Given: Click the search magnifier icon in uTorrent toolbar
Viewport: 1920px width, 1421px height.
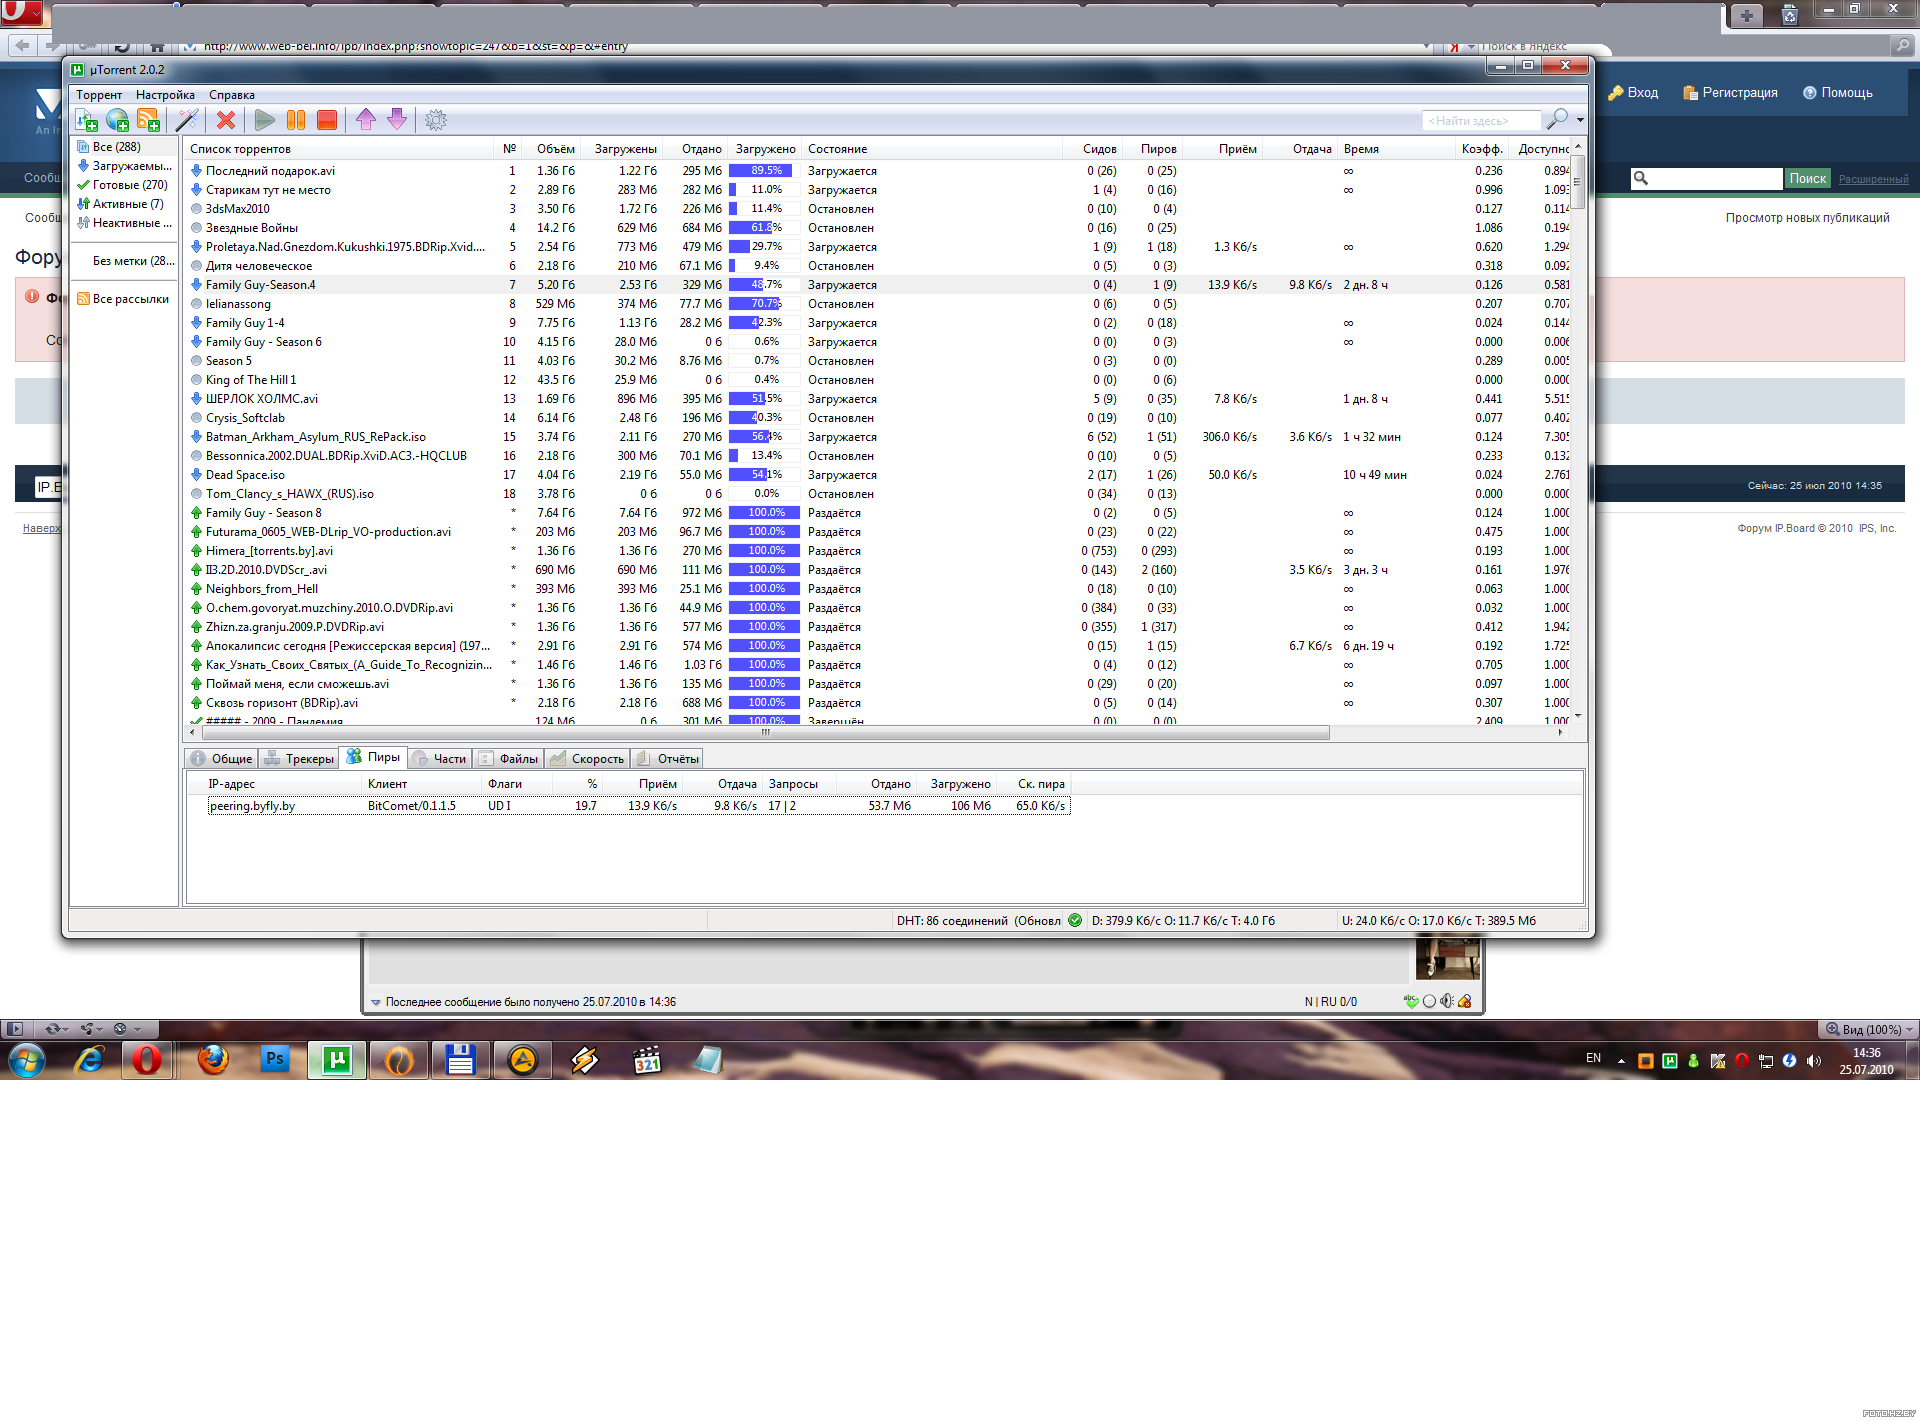Looking at the screenshot, I should point(1557,120).
